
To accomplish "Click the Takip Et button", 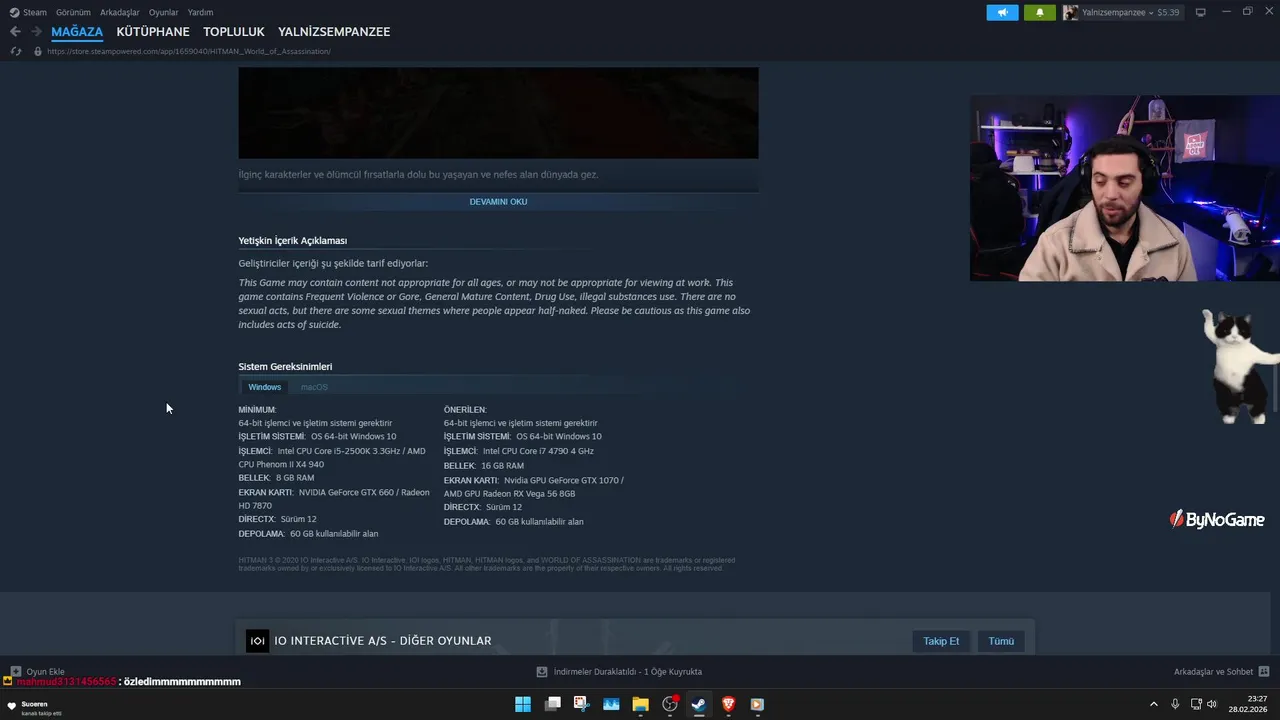I will [941, 641].
